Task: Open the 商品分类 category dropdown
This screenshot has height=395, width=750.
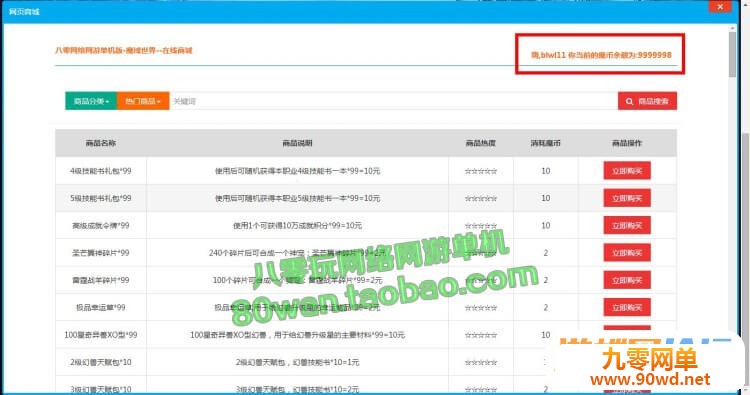Action: [x=91, y=101]
